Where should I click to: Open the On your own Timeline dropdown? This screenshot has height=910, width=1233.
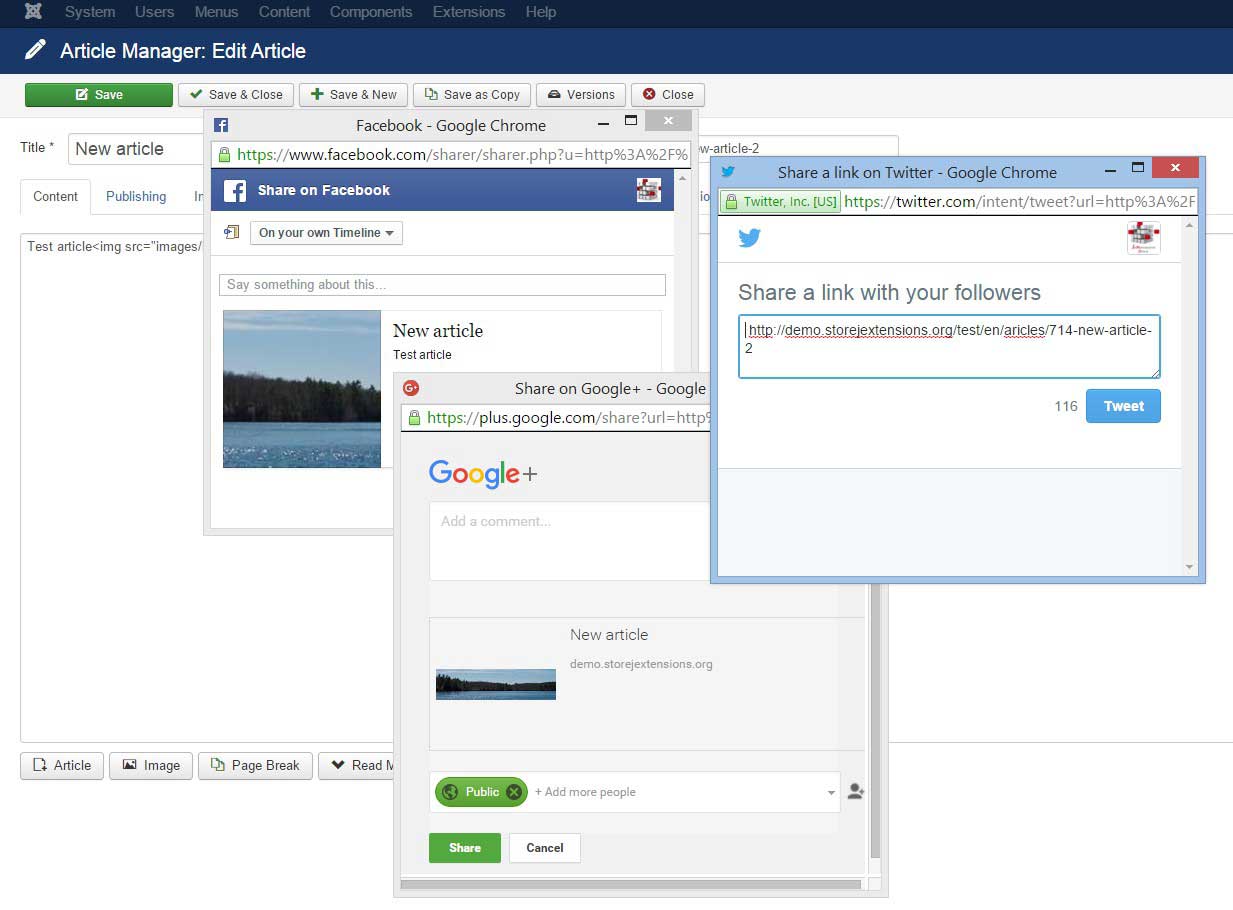tap(326, 233)
